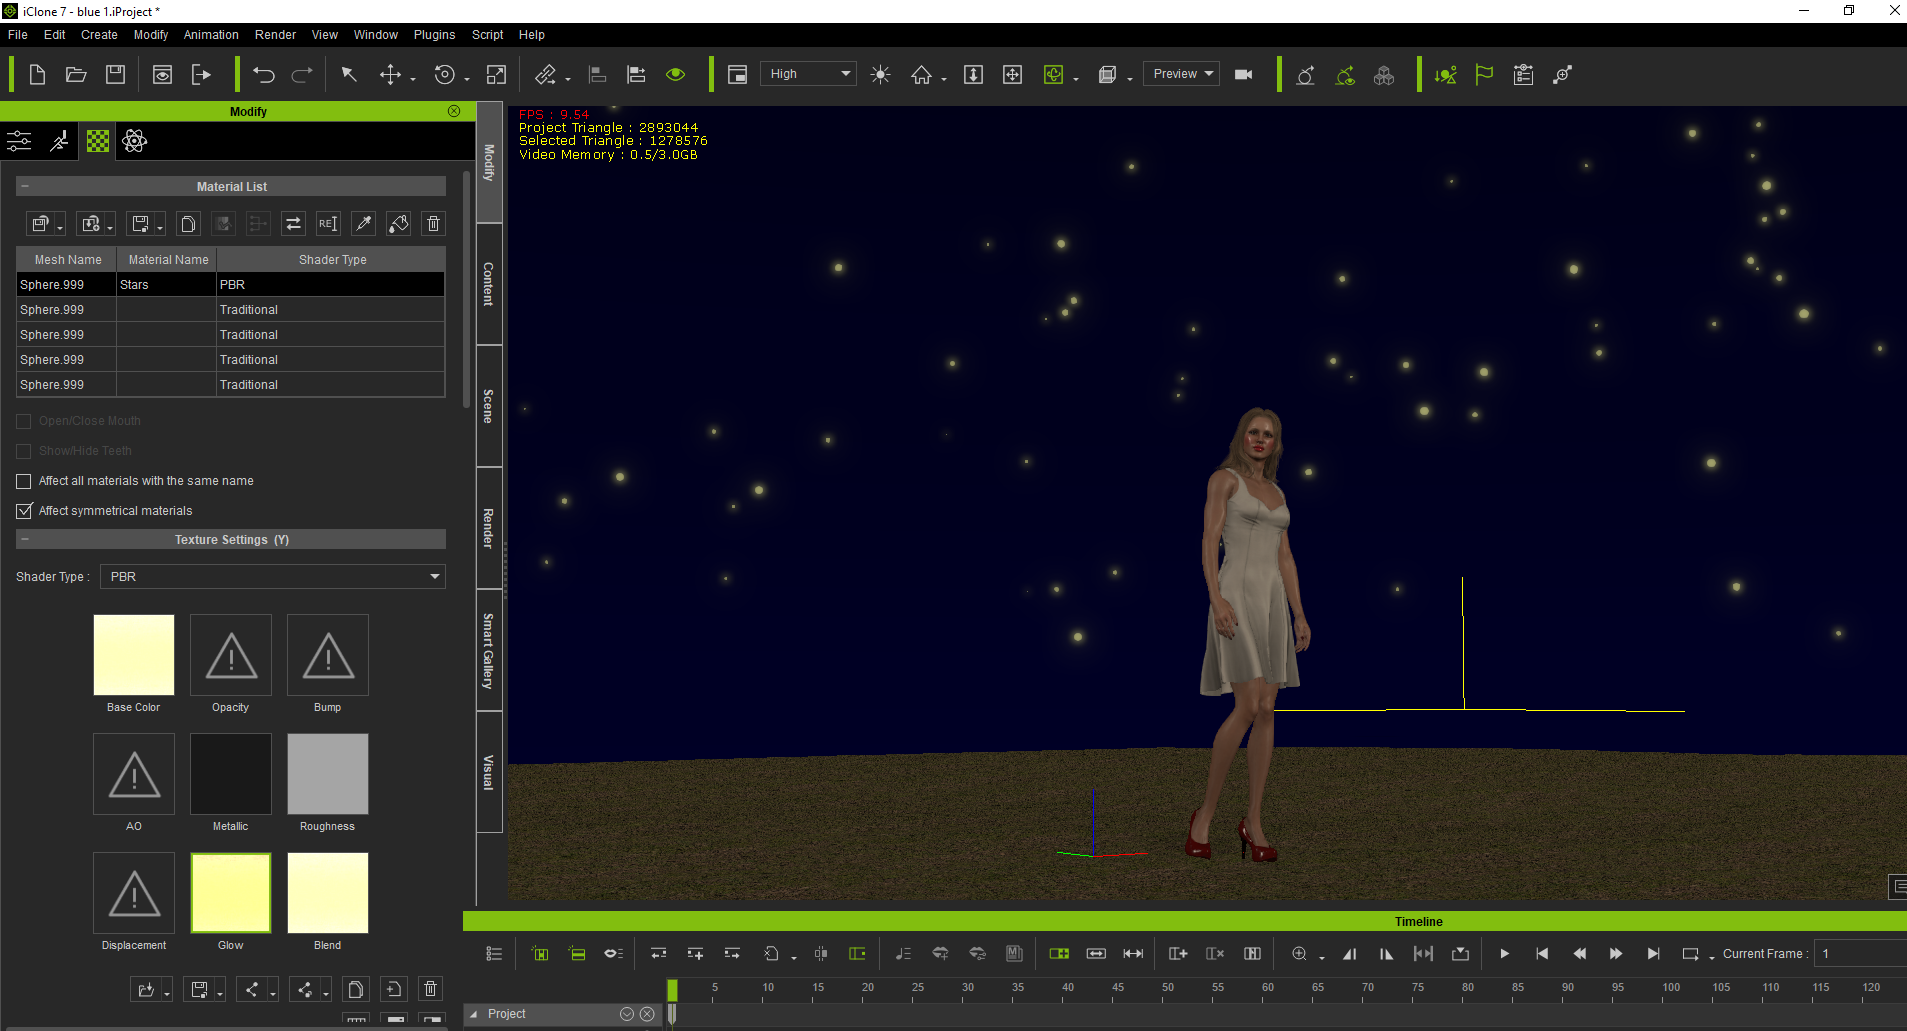The width and height of the screenshot is (1907, 1031).
Task: Open the Animation menu
Action: [211, 35]
